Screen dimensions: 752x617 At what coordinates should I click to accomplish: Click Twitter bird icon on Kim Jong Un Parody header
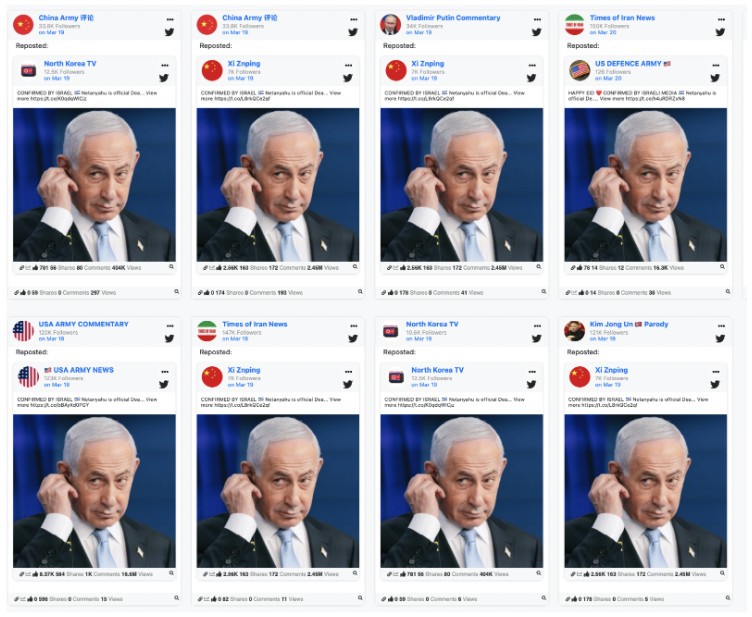(720, 338)
